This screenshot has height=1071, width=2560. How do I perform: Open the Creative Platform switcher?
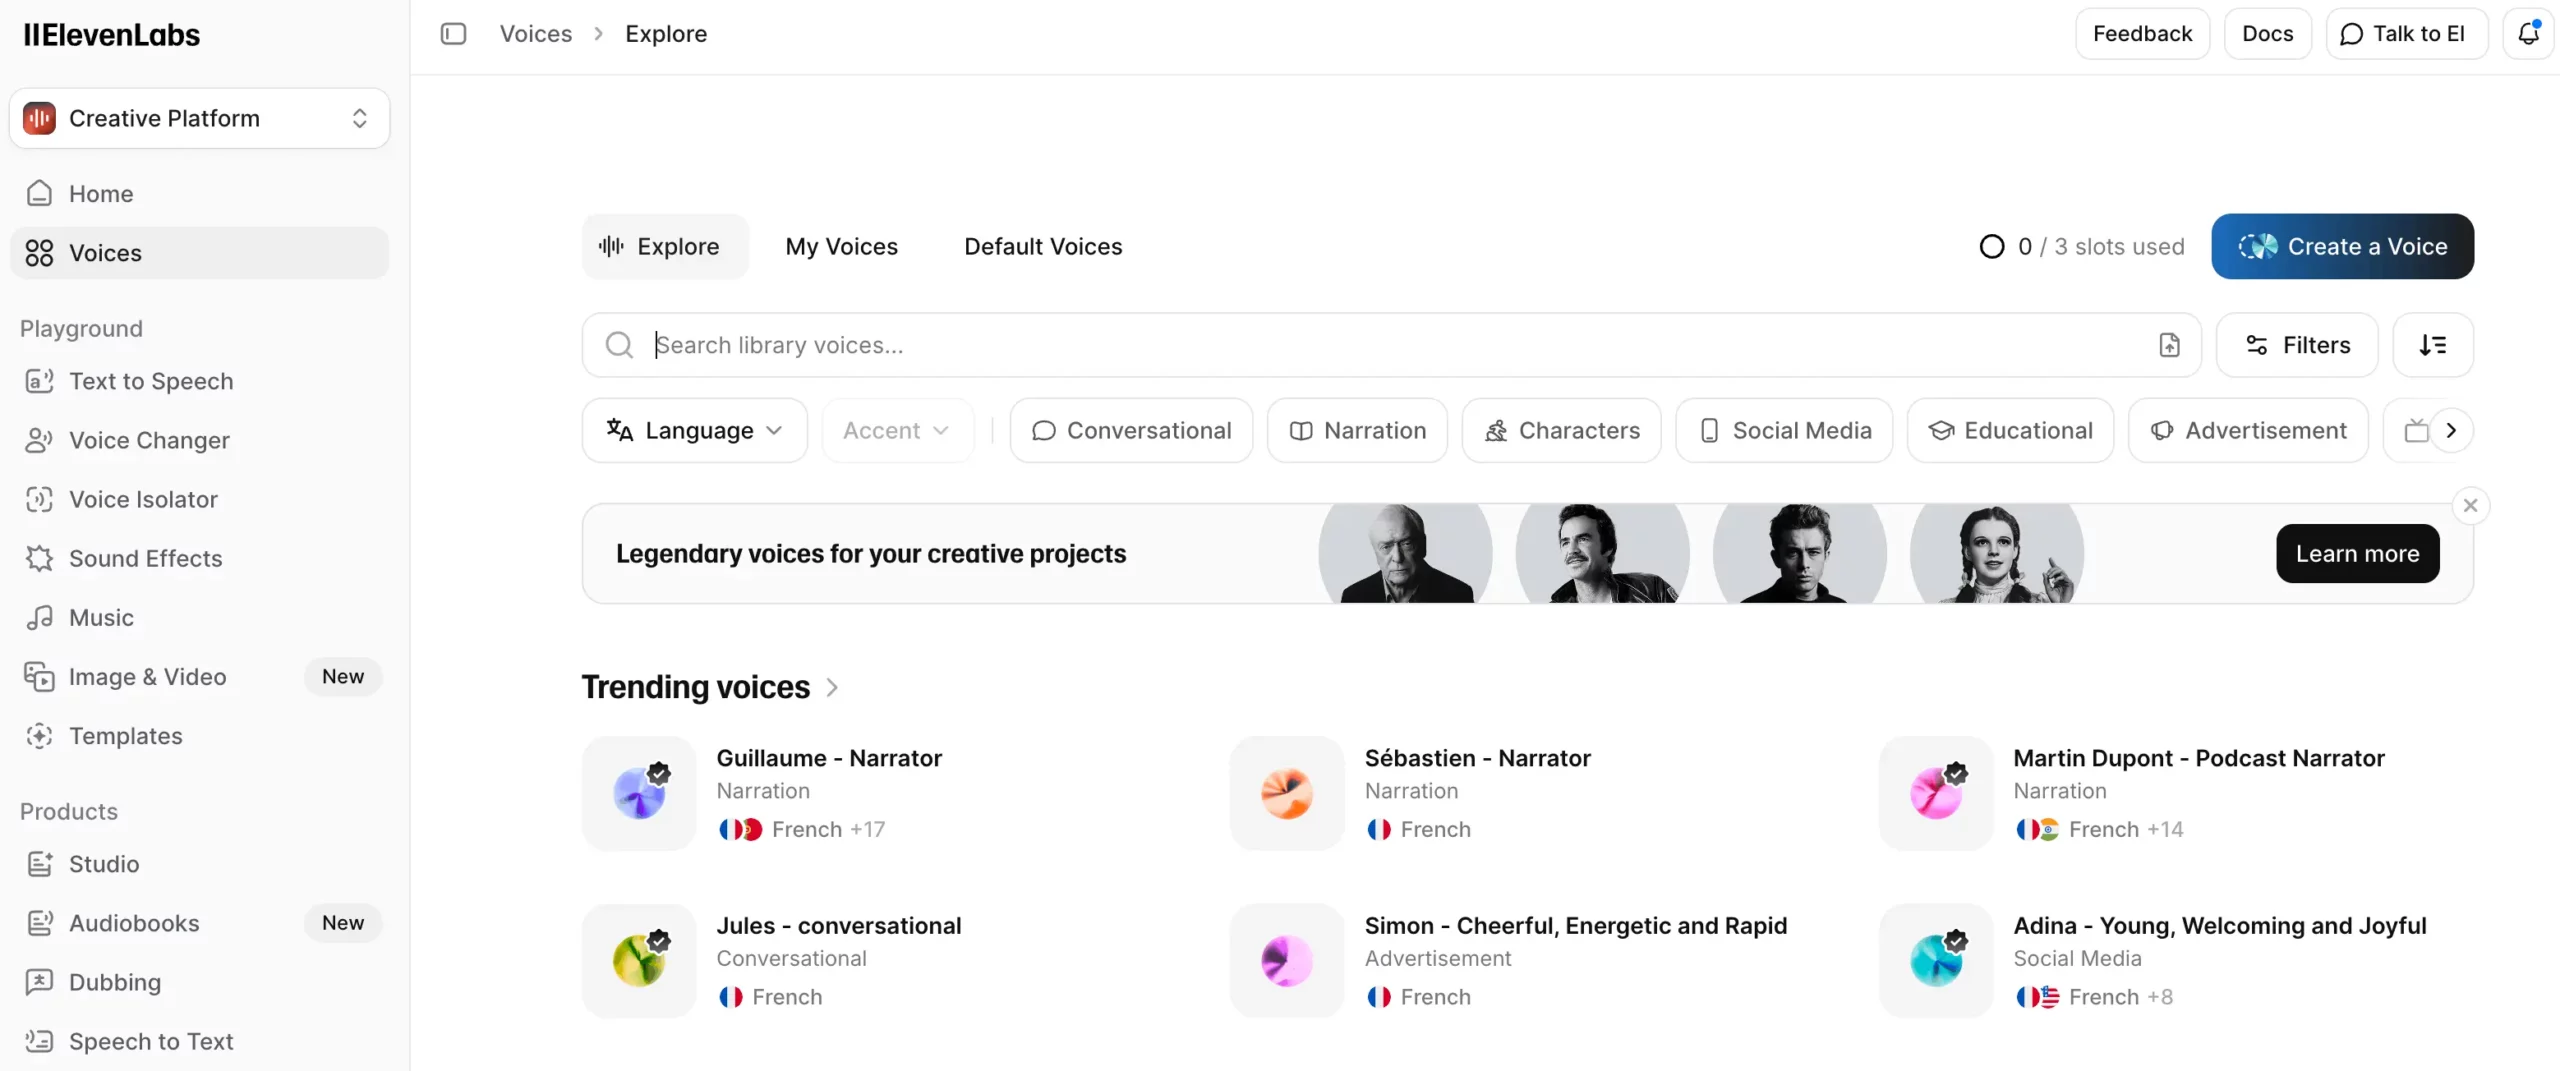click(x=199, y=118)
